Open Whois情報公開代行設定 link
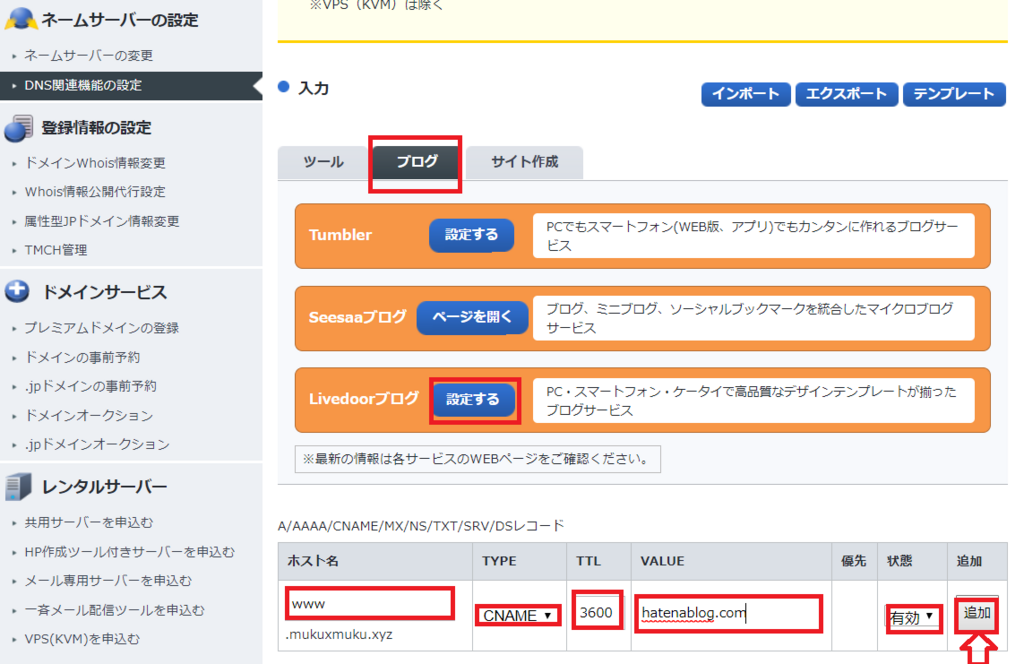Screen dimensions: 1024x664 coord(95,192)
